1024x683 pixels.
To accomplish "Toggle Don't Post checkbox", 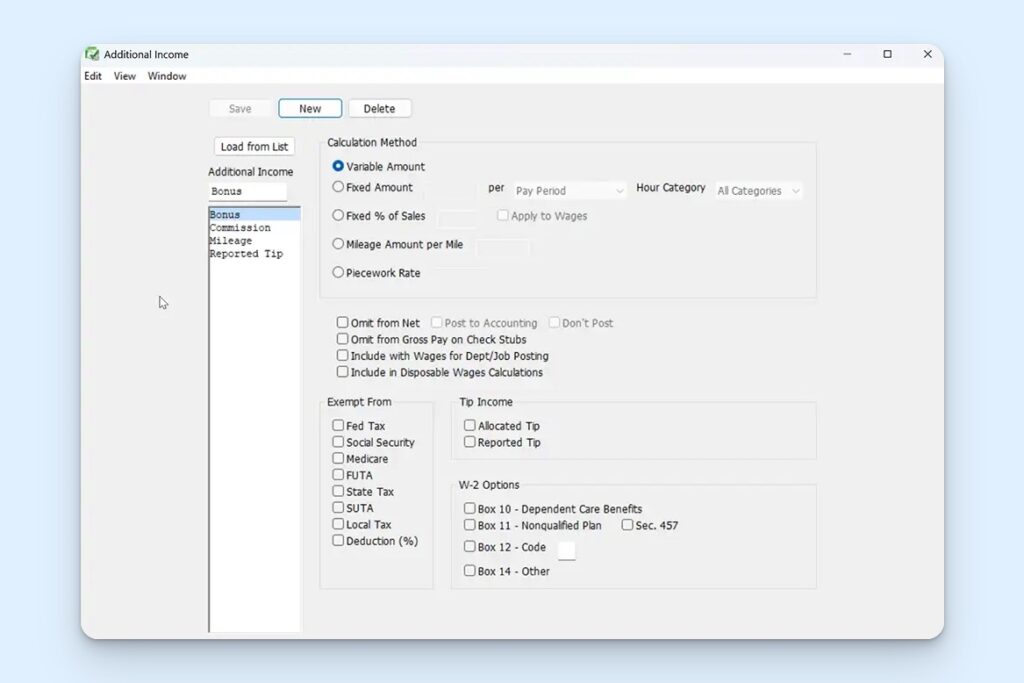I will [554, 322].
